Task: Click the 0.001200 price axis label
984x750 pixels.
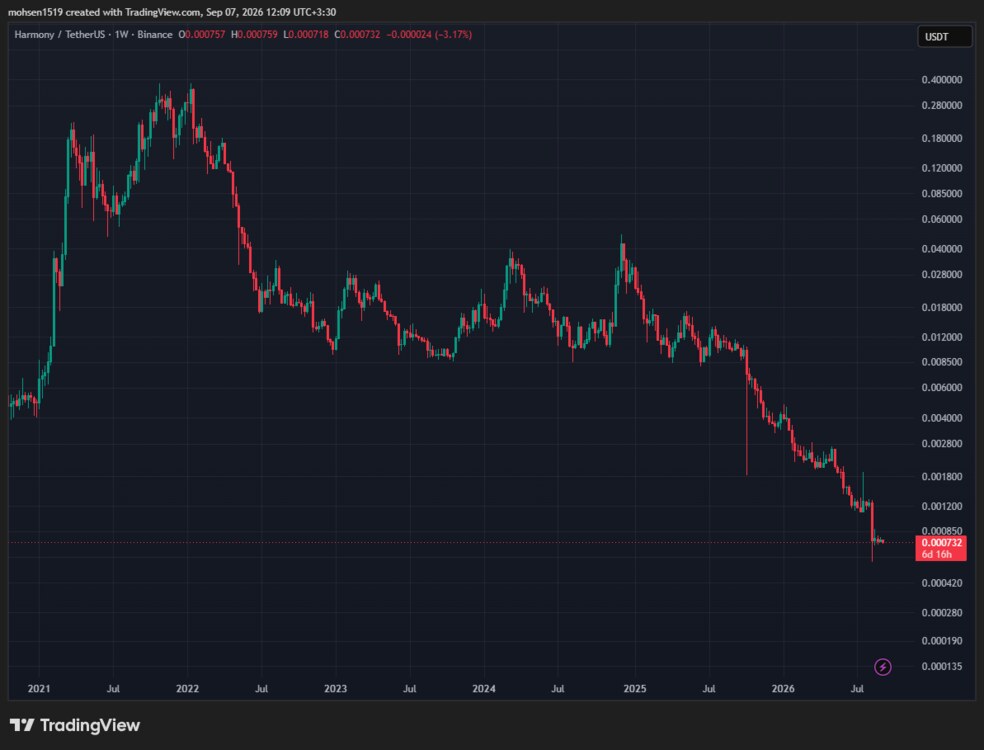Action: coord(941,506)
